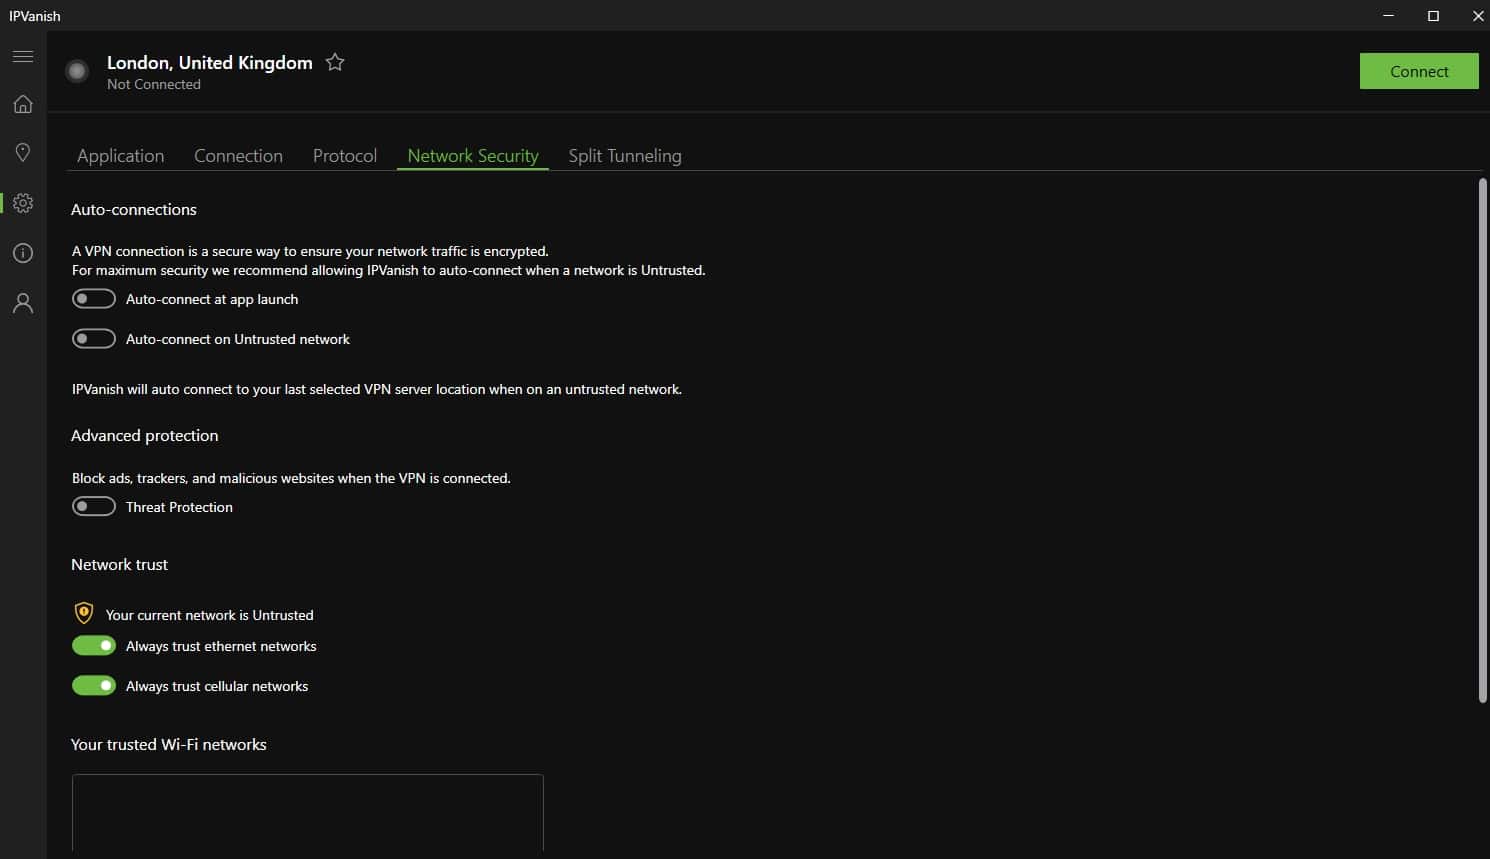Click the Auto-connections section heading
This screenshot has width=1490, height=859.
point(134,209)
